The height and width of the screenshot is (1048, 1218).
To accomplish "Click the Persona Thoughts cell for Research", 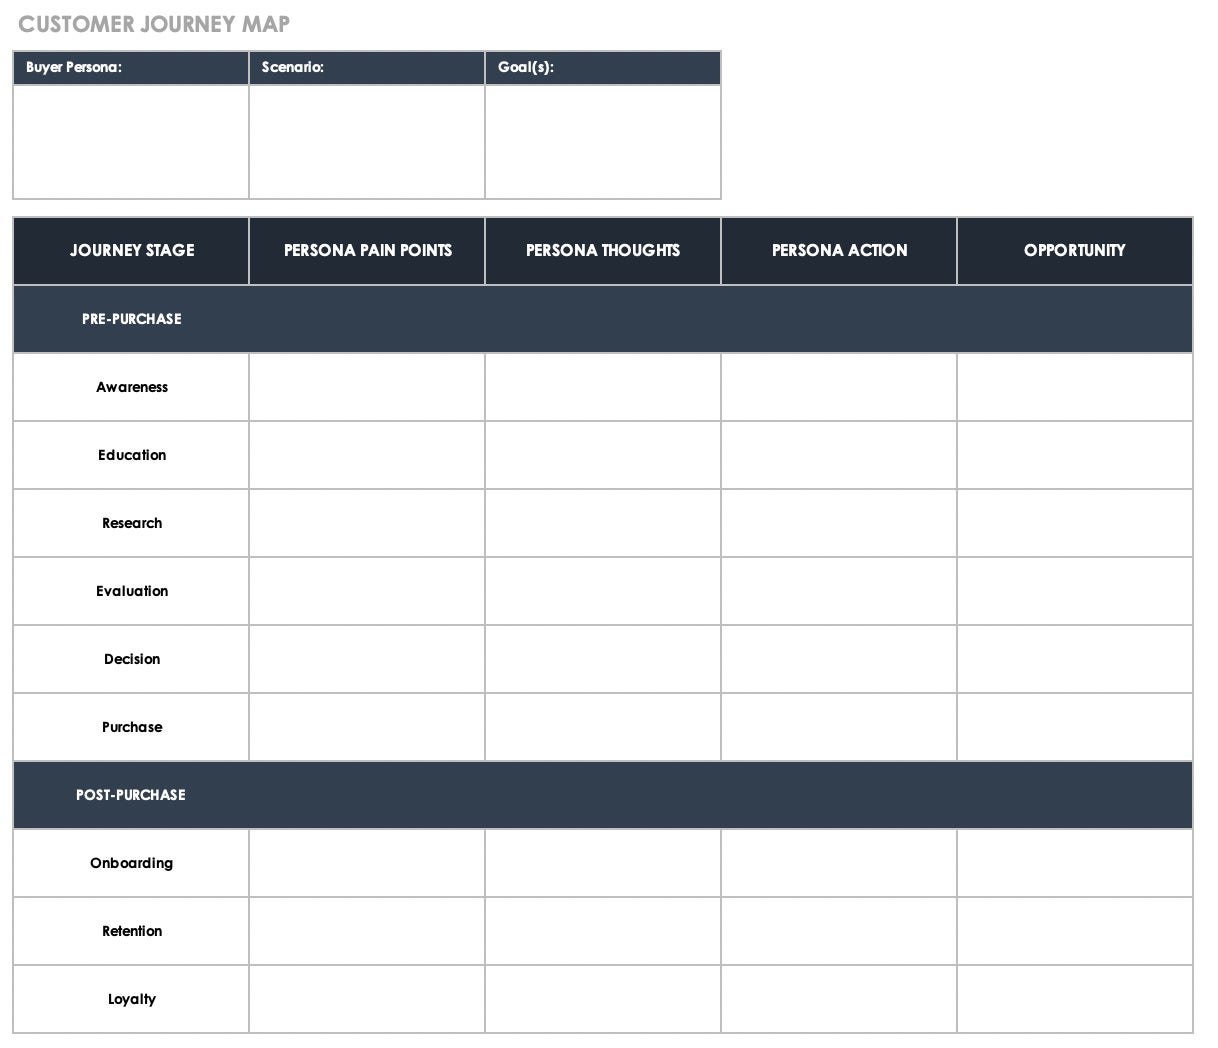I will 603,523.
